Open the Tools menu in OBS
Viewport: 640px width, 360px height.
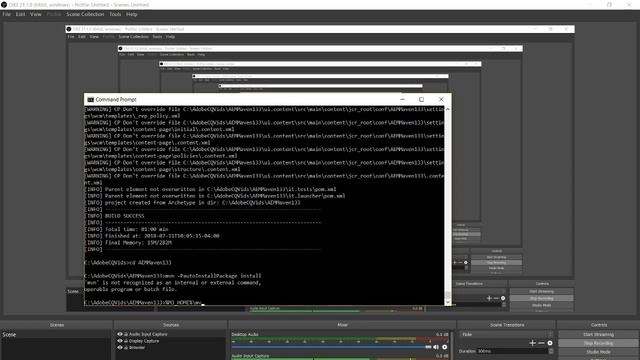click(x=115, y=14)
